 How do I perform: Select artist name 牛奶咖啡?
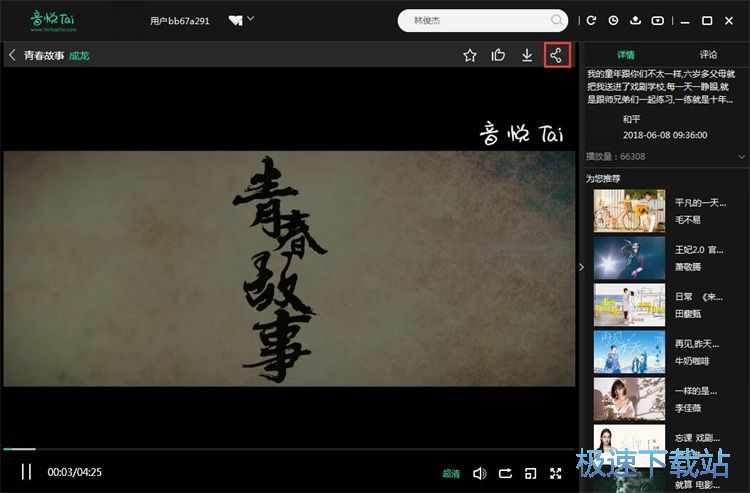pos(692,361)
